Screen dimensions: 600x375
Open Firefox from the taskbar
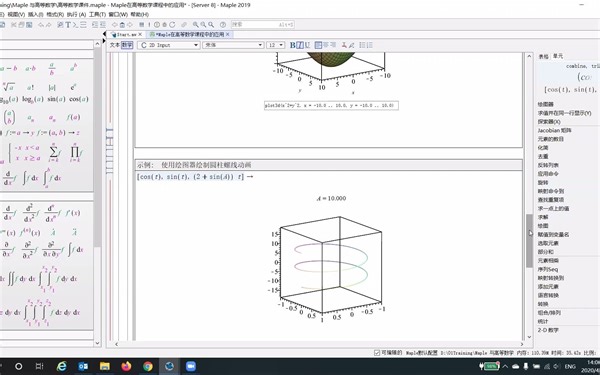click(126, 366)
